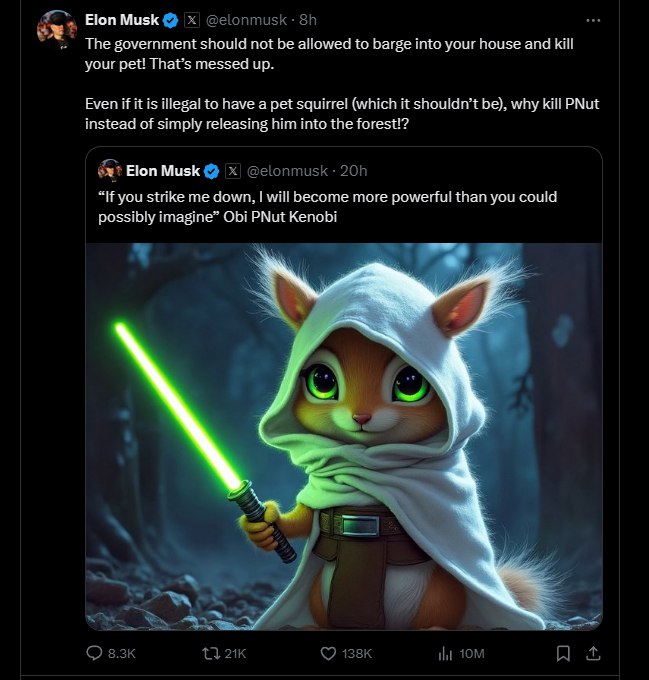Click Elon Musk's profile avatar at top
The width and height of the screenshot is (649, 680).
[57, 28]
